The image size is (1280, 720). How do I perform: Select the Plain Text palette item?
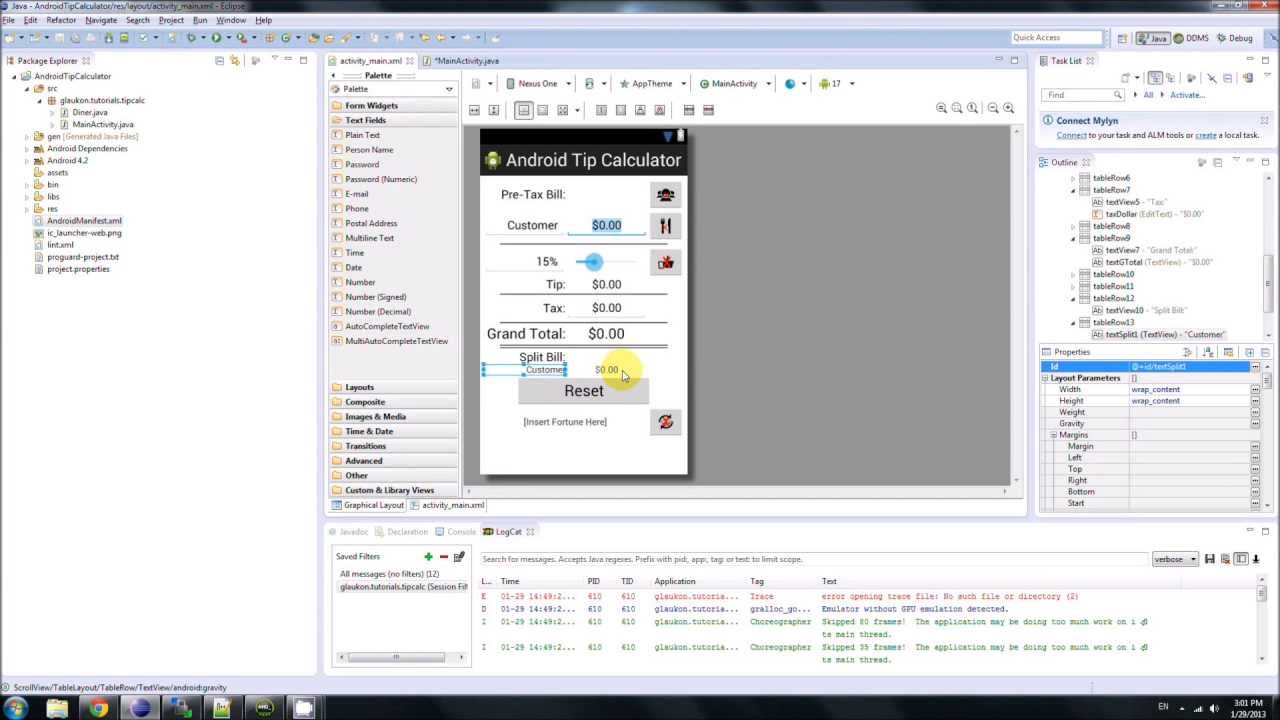[363, 135]
